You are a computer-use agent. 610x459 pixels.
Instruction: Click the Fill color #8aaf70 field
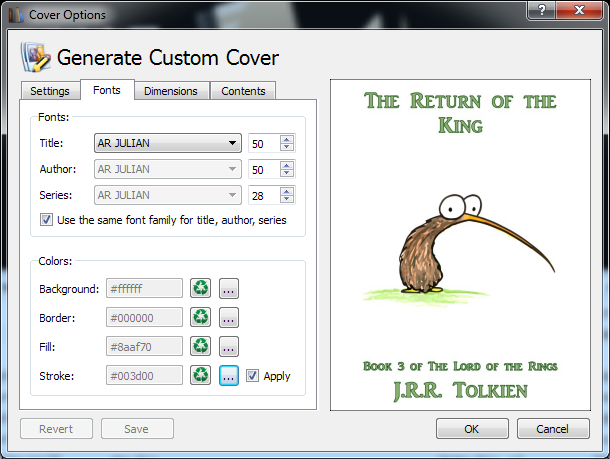click(x=144, y=346)
